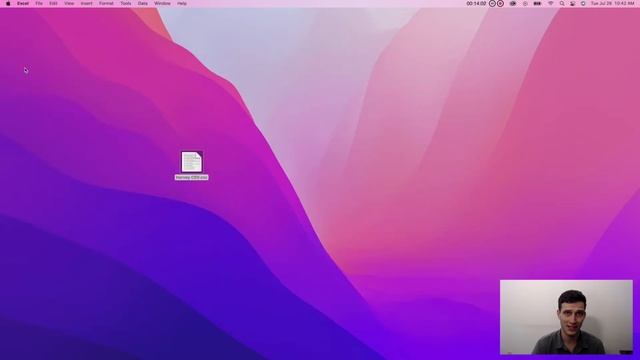Open the Data menu
640x360 pixels.
click(142, 3)
